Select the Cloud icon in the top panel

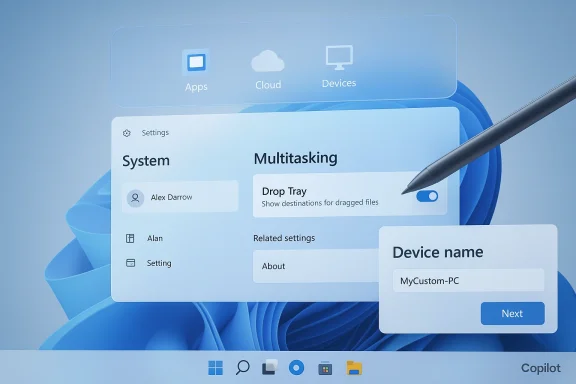click(x=267, y=61)
